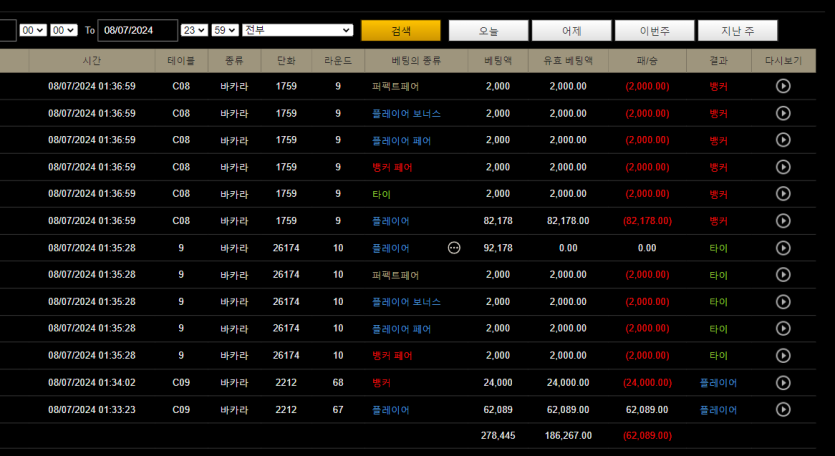Replay the 24,000 뱅커 bet of round 68

(783, 382)
